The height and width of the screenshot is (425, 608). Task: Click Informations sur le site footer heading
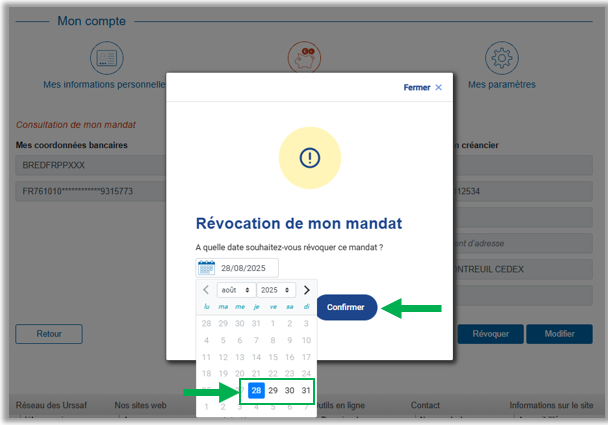coord(551,405)
